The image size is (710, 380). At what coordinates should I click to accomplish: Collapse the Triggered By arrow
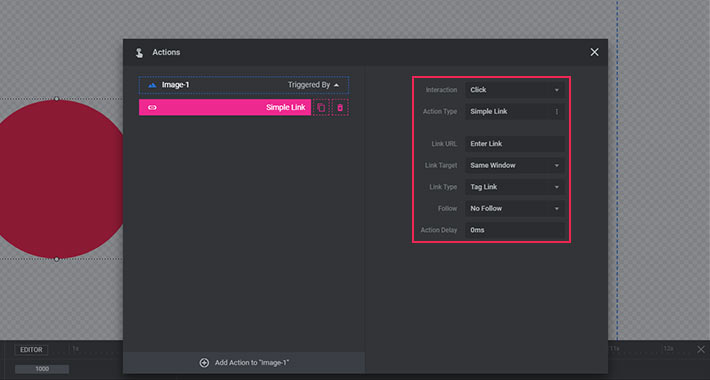(336, 85)
